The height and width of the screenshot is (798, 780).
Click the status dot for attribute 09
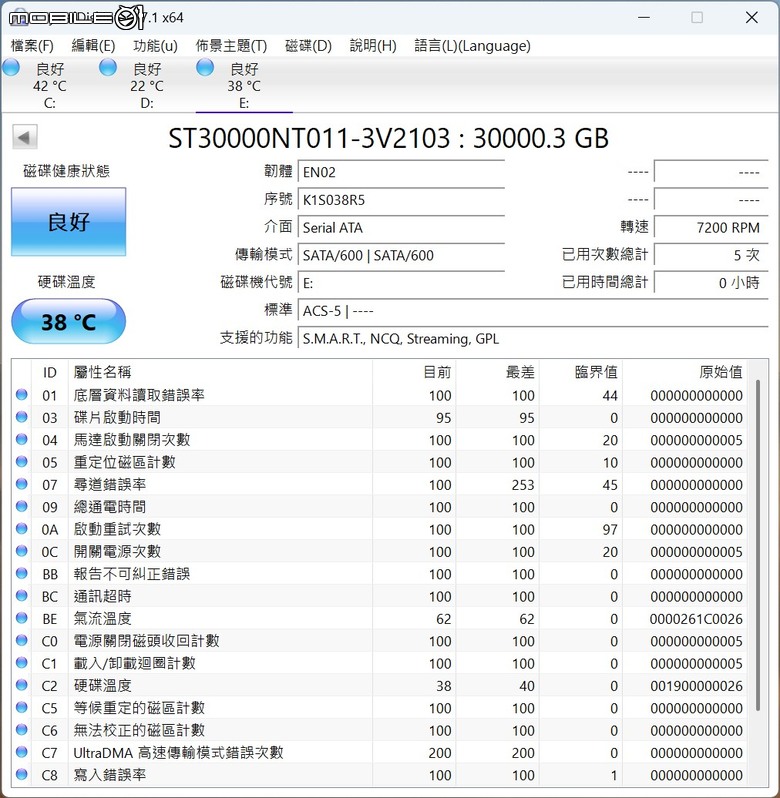(21, 506)
